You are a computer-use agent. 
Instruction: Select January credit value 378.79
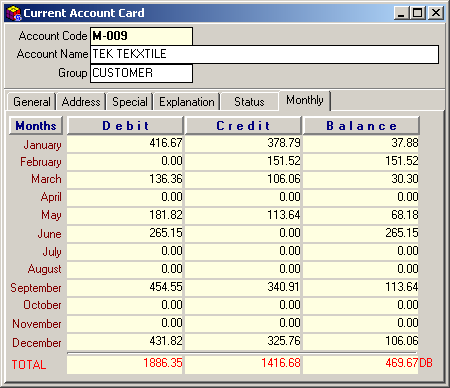pos(243,143)
